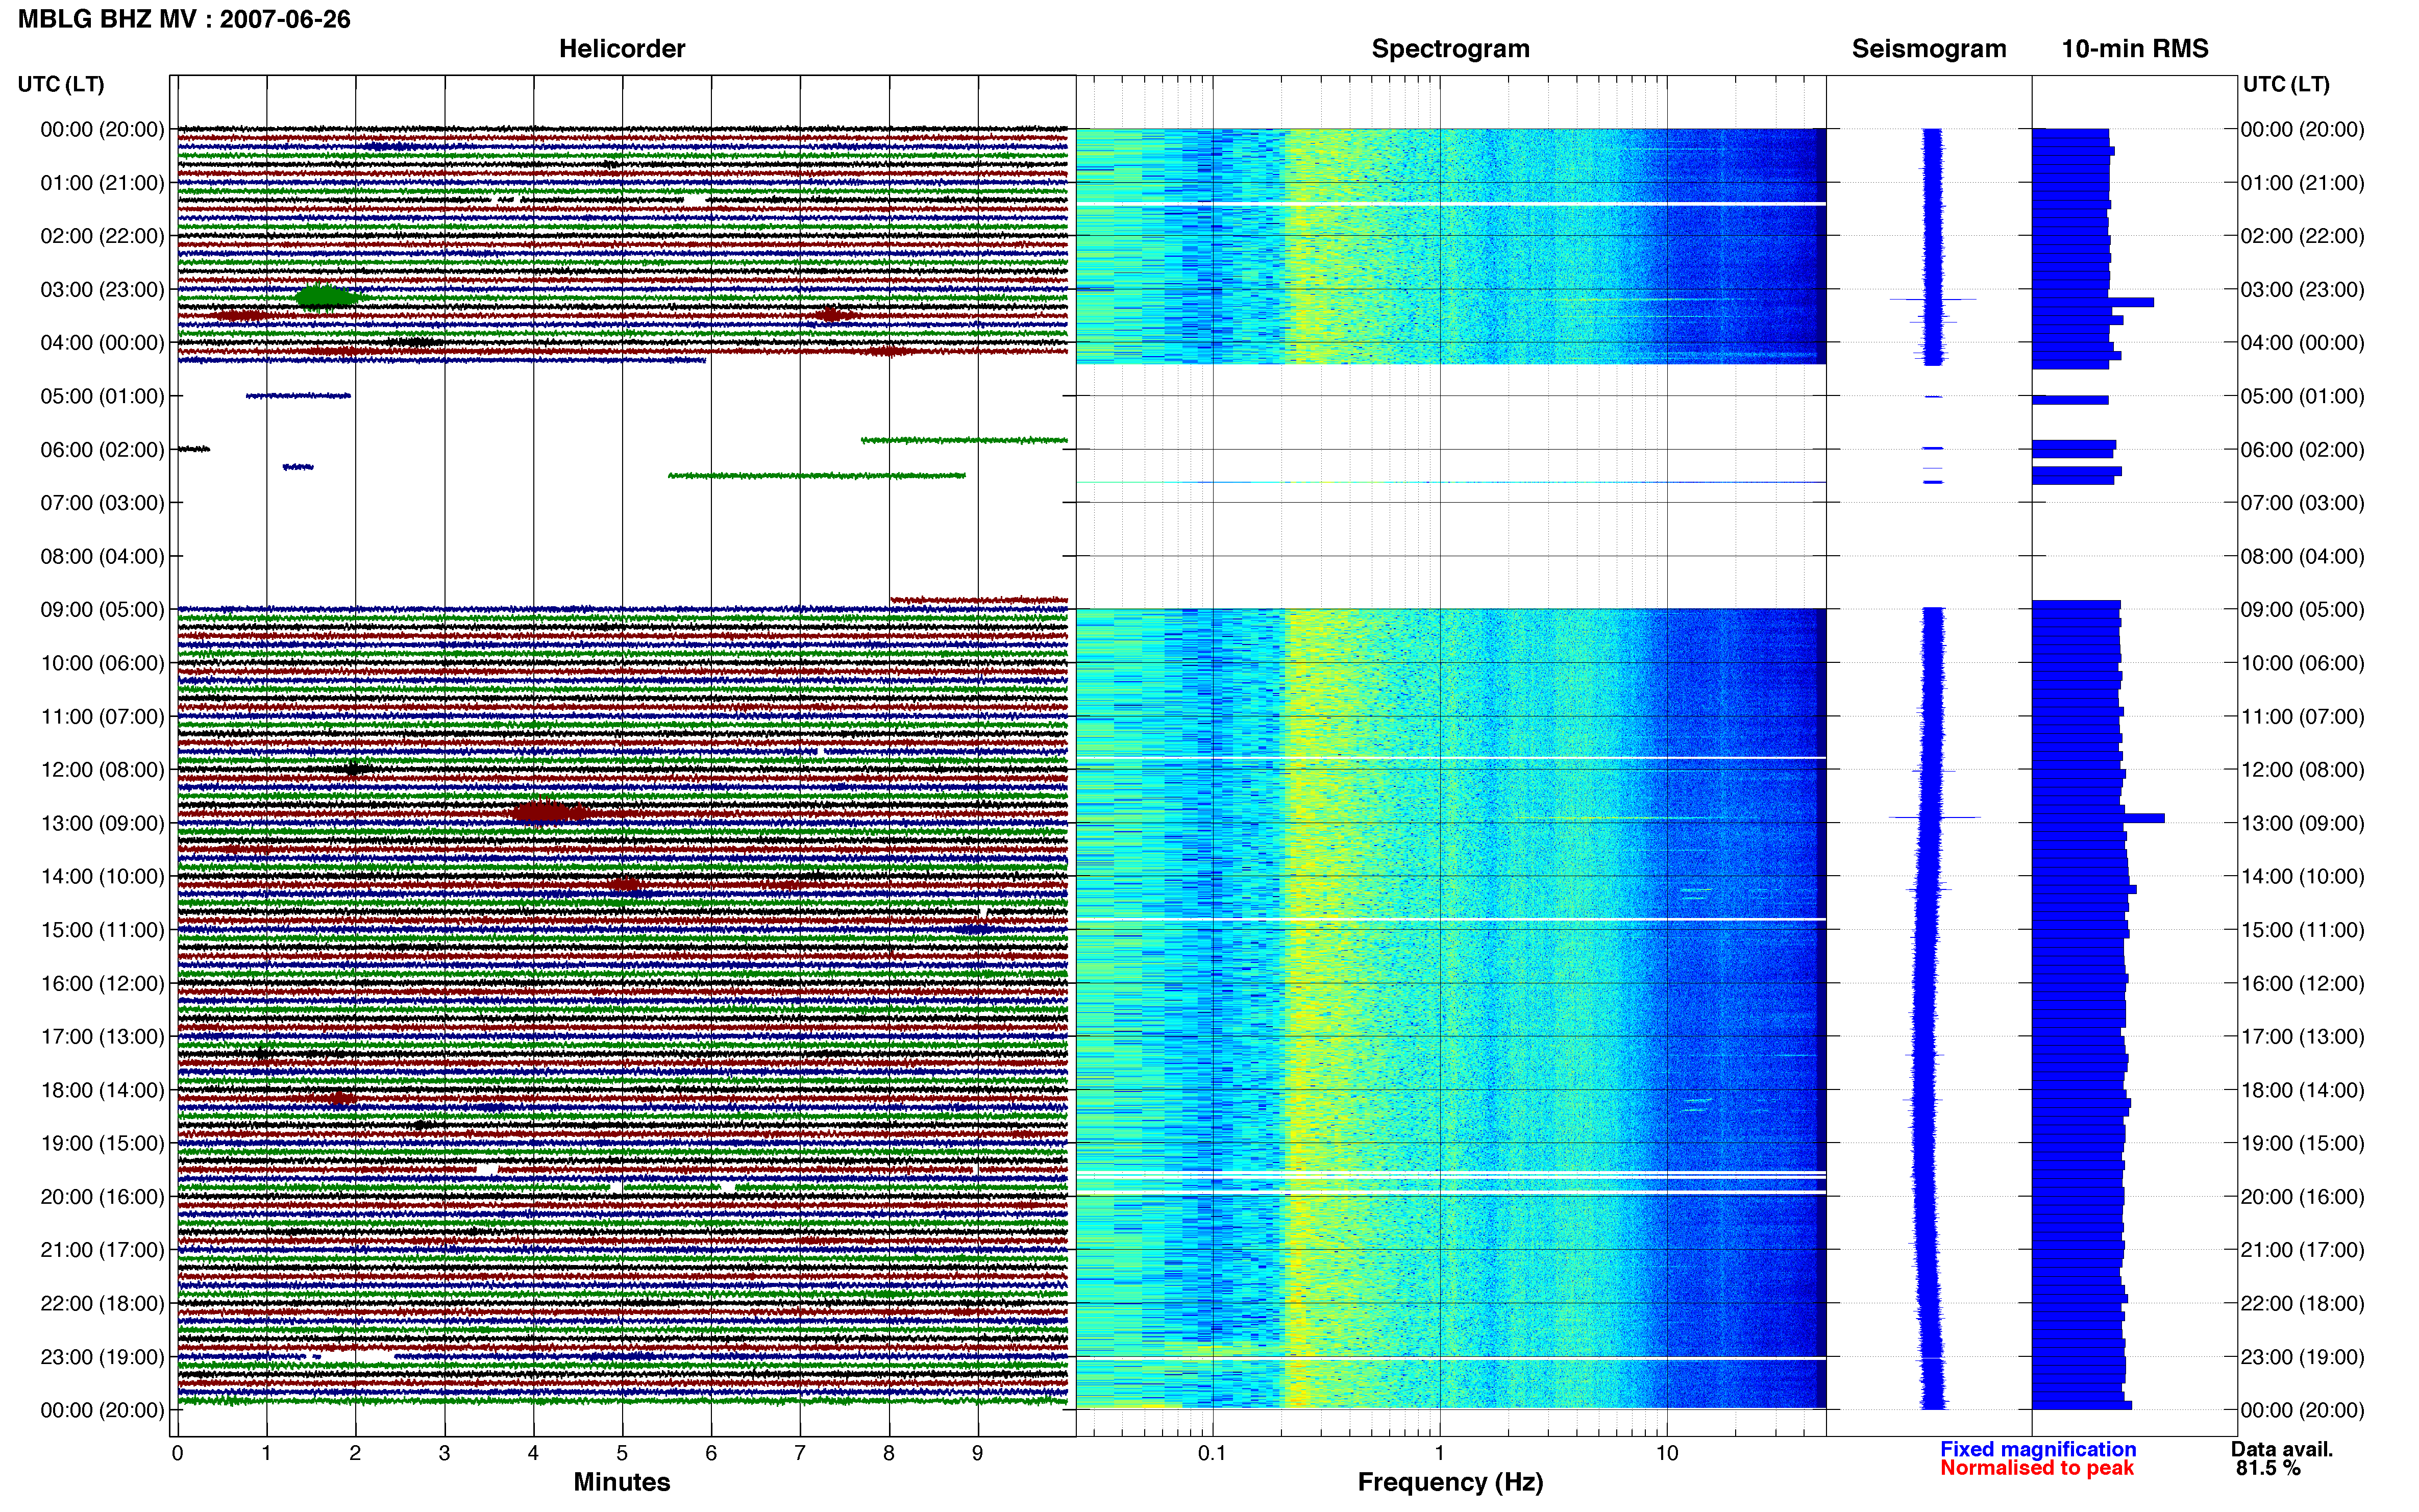Click the "81.5 %" data availability value
2419x1512 pixels.
point(2269,1468)
